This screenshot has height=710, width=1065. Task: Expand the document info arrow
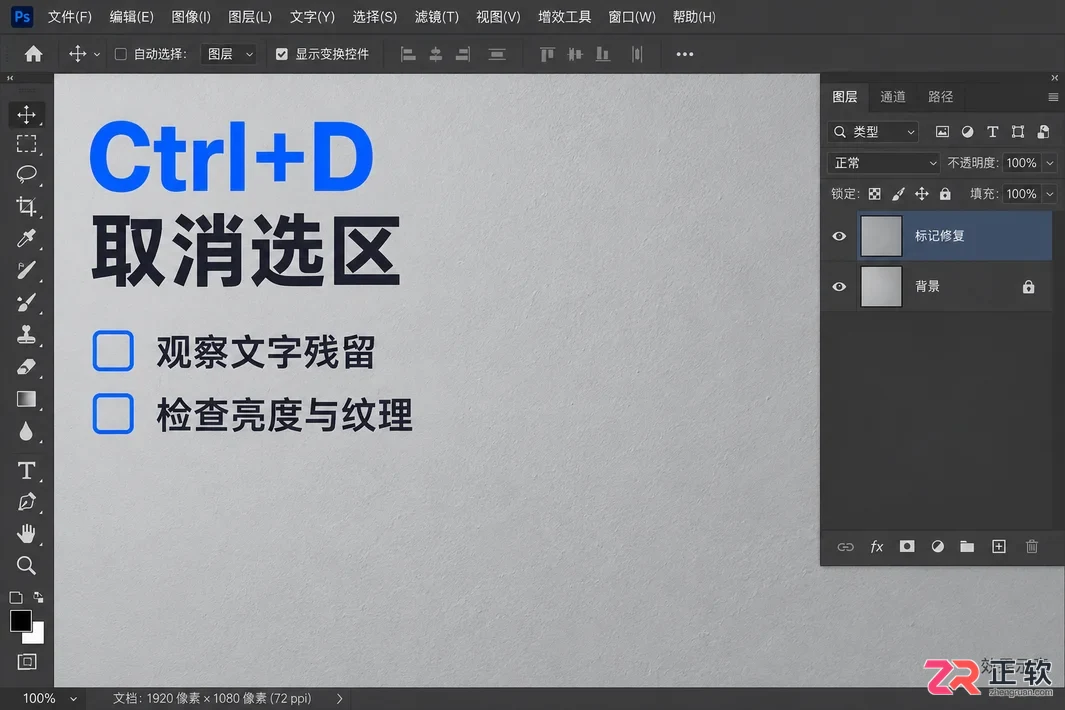pyautogui.click(x=340, y=698)
